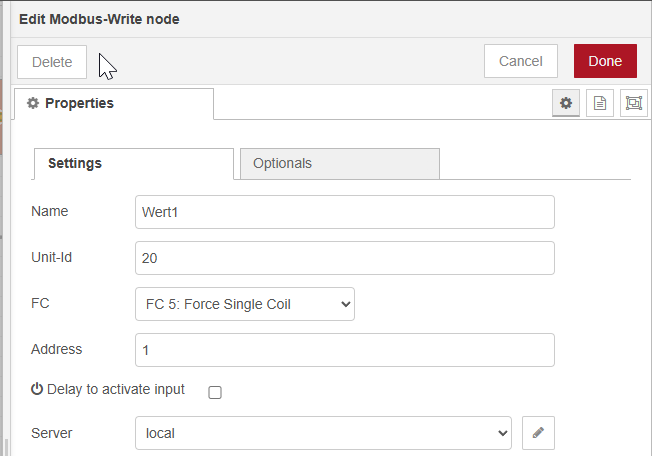Cancel editing the Modbus-Write node

click(521, 61)
